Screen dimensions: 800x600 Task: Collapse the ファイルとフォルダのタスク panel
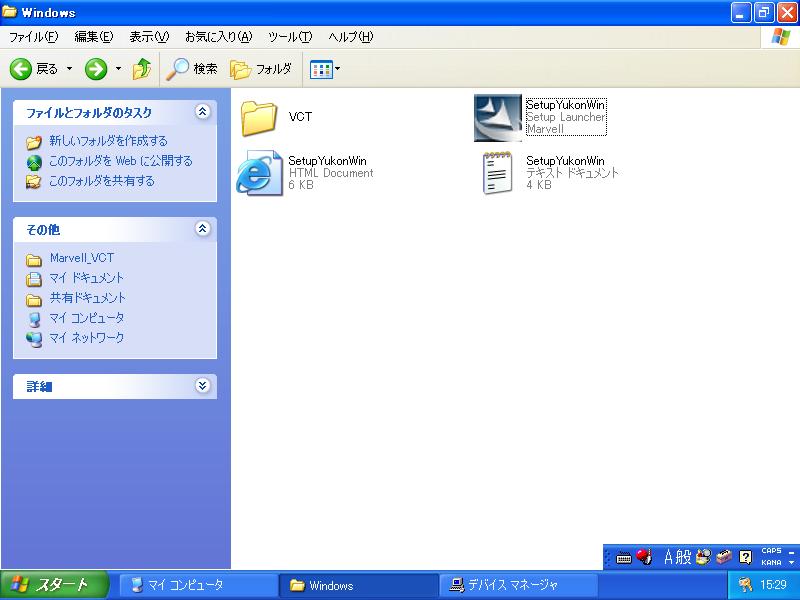tap(203, 112)
